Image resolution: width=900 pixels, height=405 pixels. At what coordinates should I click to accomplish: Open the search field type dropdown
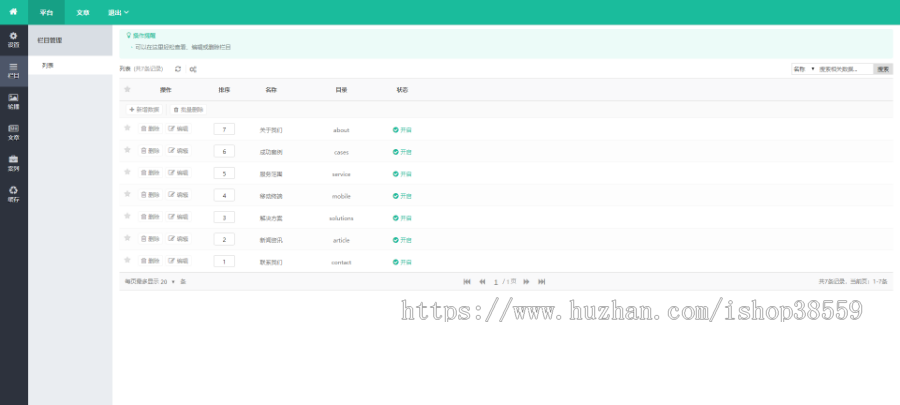[x=804, y=69]
